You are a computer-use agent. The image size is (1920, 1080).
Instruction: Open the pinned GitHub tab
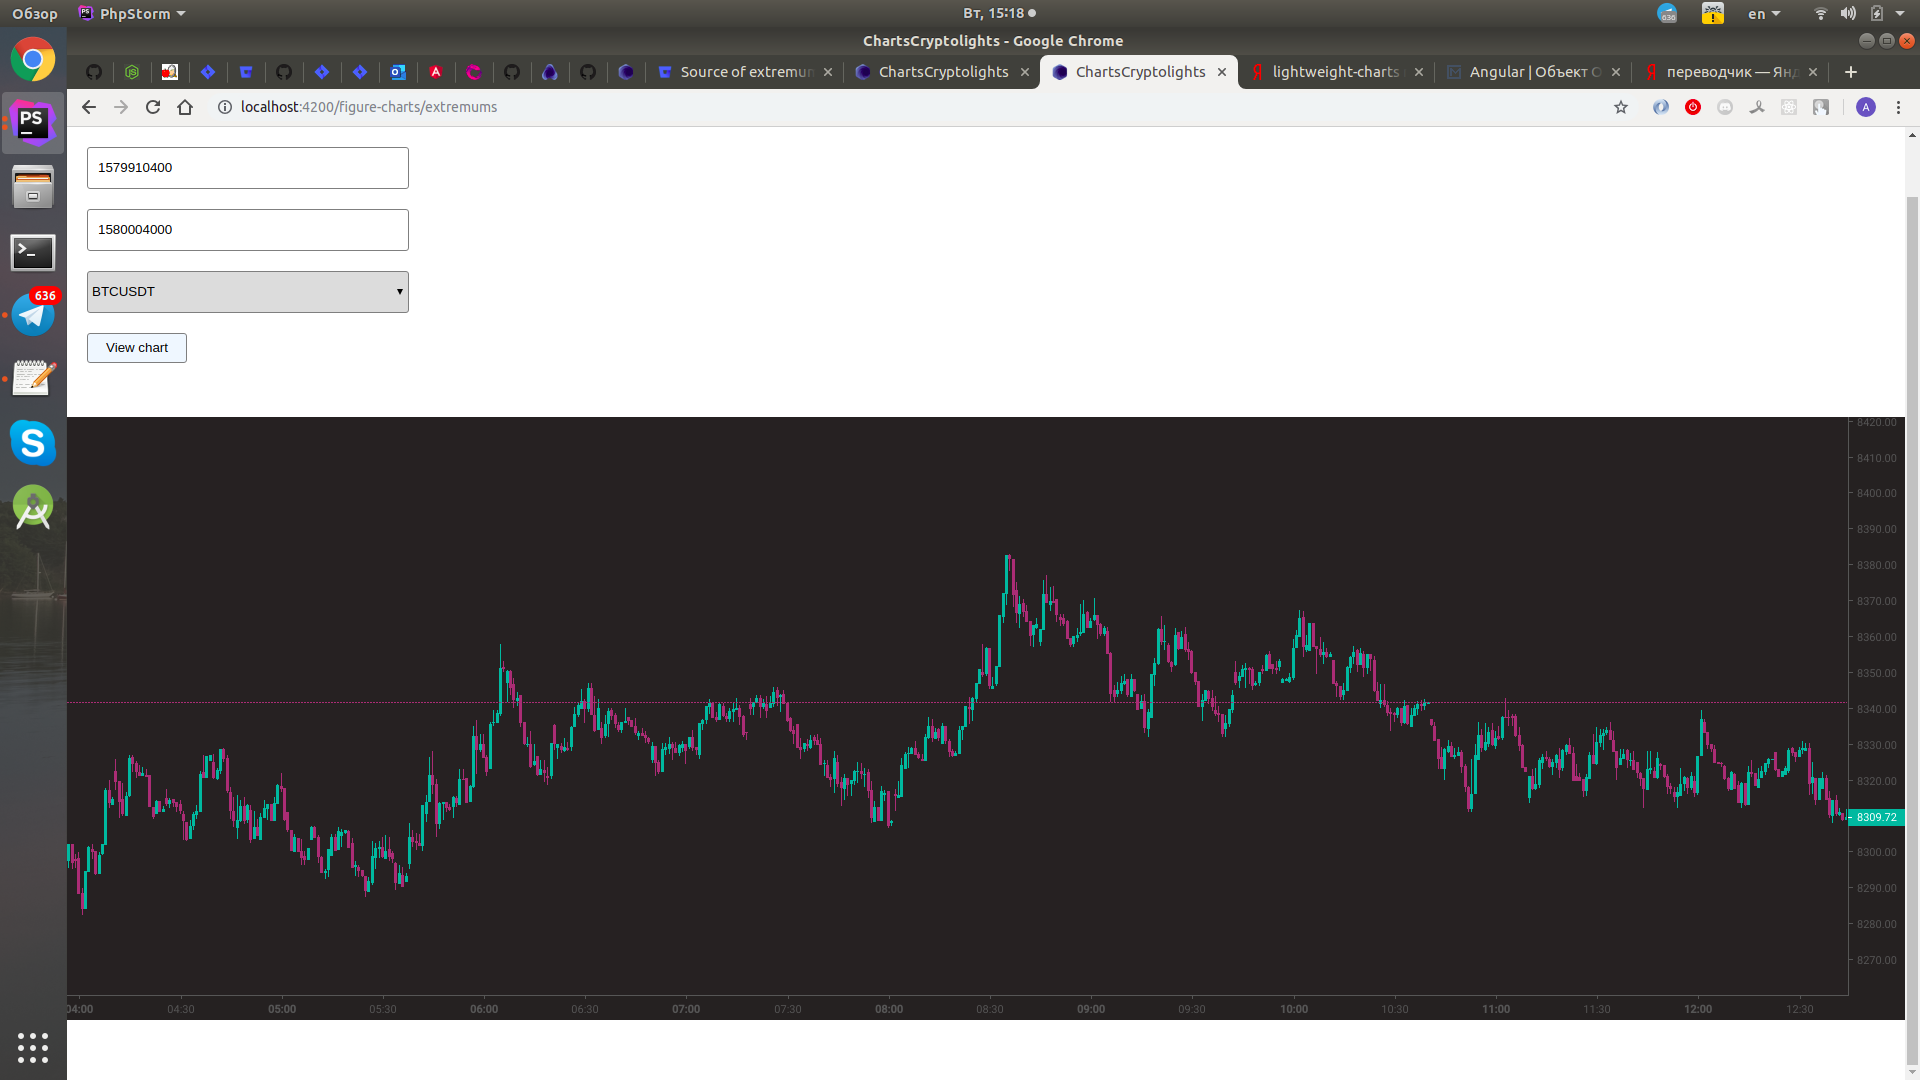[x=94, y=71]
